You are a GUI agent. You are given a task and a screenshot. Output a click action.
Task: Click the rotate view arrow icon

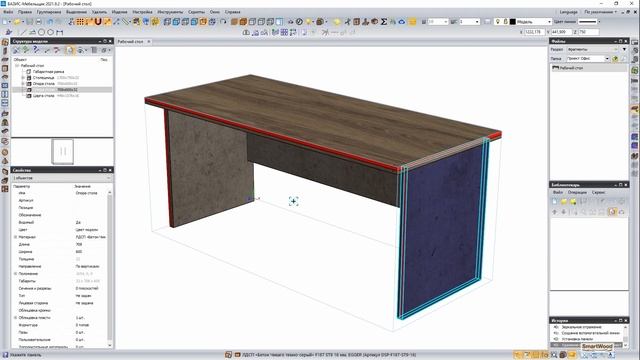click(223, 22)
